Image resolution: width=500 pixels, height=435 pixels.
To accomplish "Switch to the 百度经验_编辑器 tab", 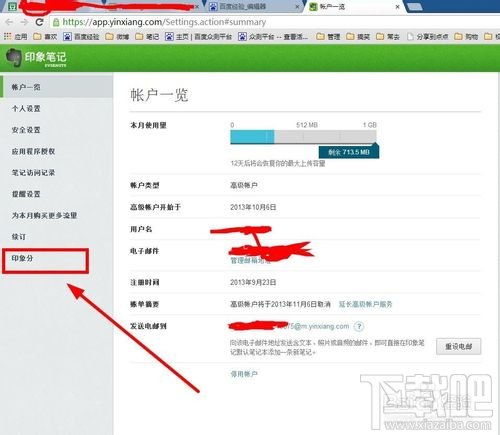I will (253, 7).
